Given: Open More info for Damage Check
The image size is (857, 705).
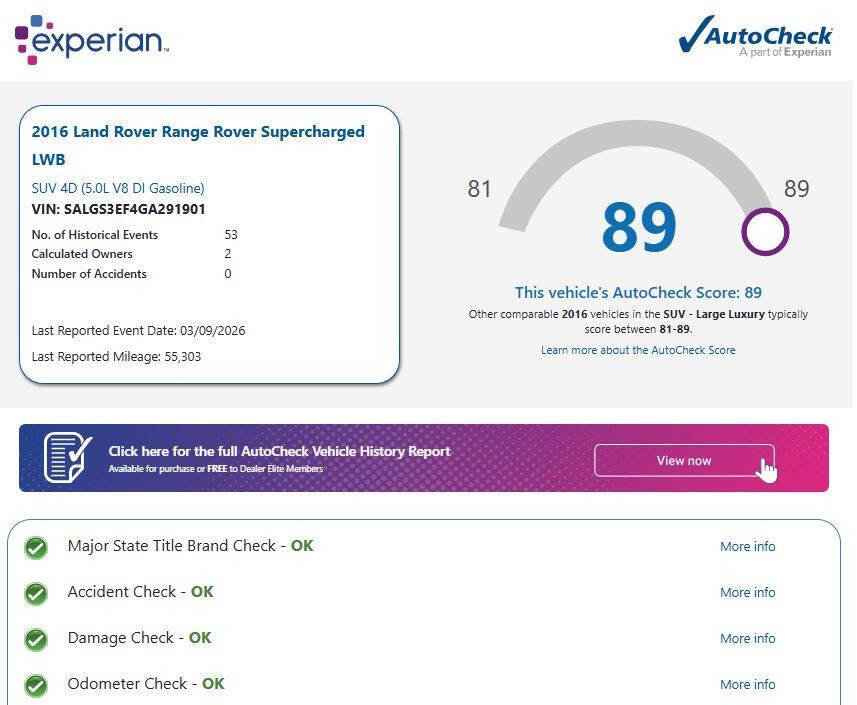Looking at the screenshot, I should pos(748,638).
